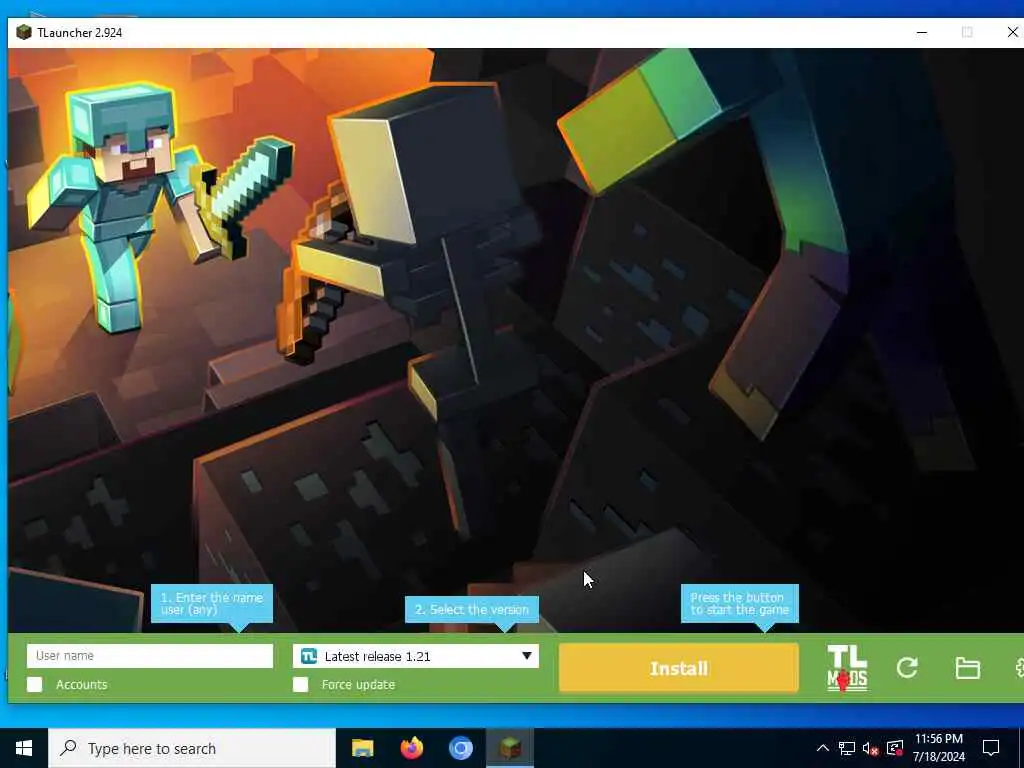This screenshot has height=768, width=1024.
Task: Launch File Explorer from taskbar
Action: tap(362, 748)
